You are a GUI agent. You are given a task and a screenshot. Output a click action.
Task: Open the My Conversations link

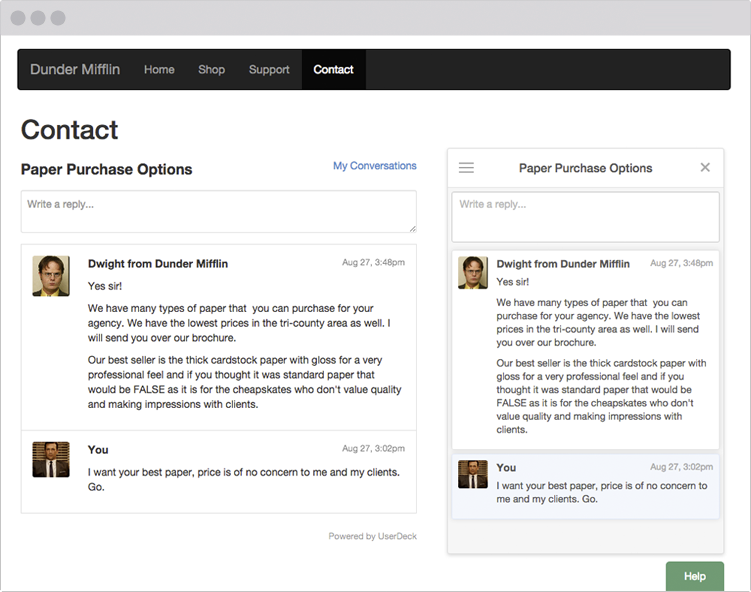coord(375,166)
